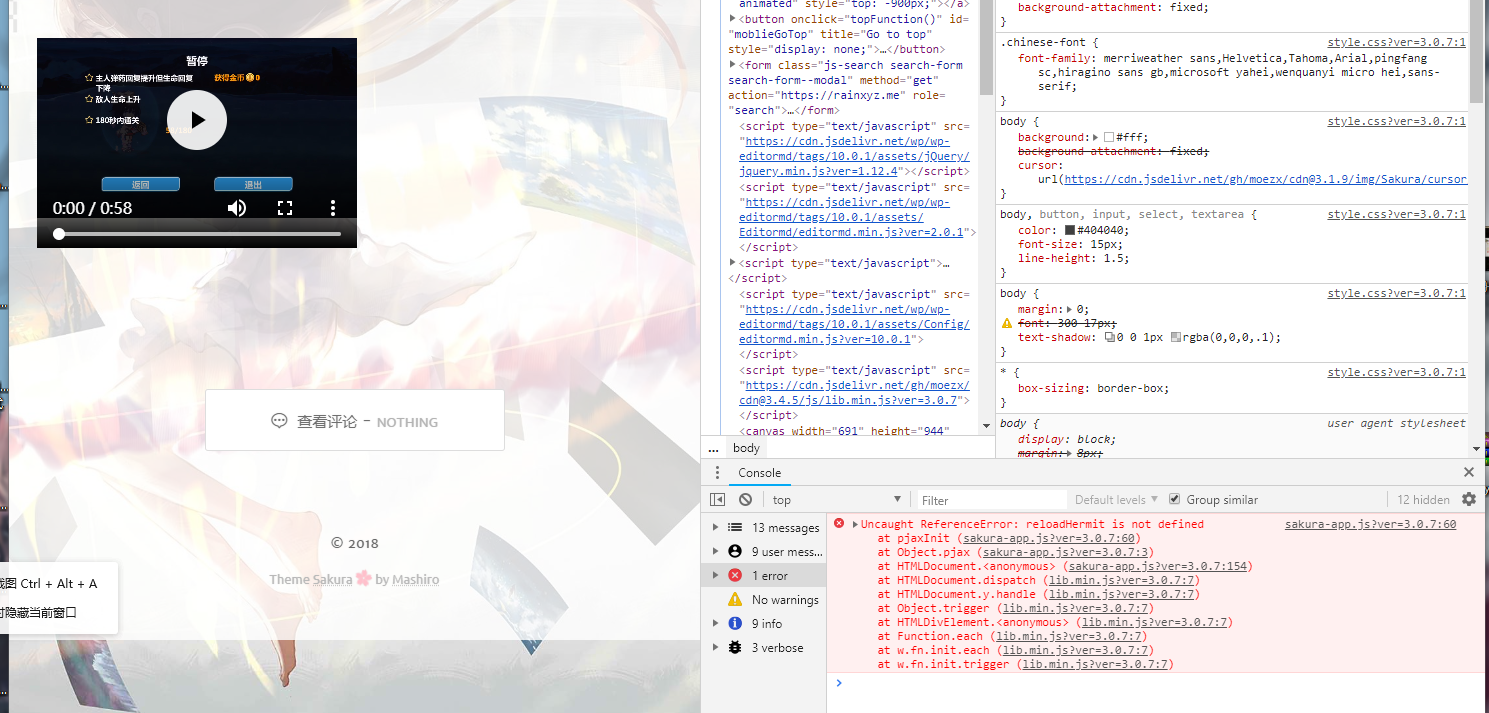The width and height of the screenshot is (1489, 713).
Task: Click the 12 hidden indicator
Action: pos(1423,500)
